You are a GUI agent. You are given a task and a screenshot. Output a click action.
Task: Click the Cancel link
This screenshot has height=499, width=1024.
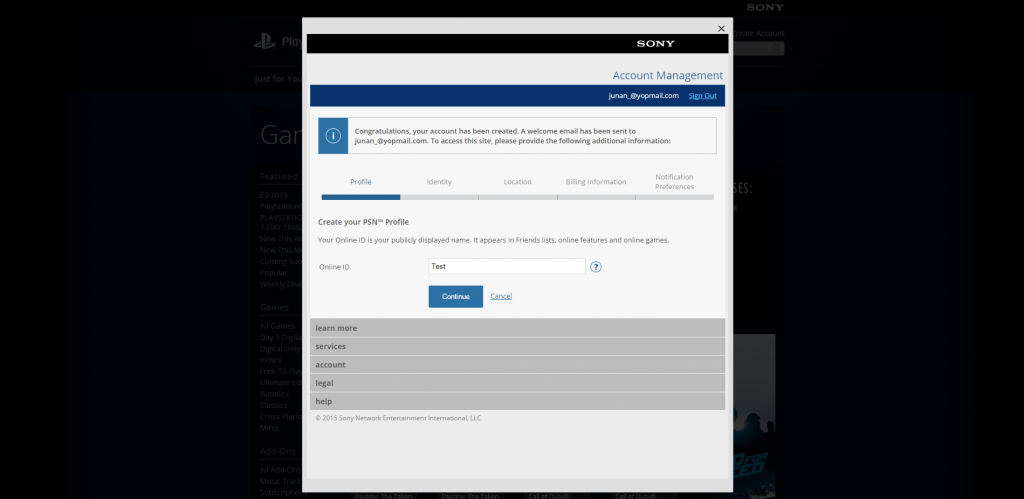501,297
